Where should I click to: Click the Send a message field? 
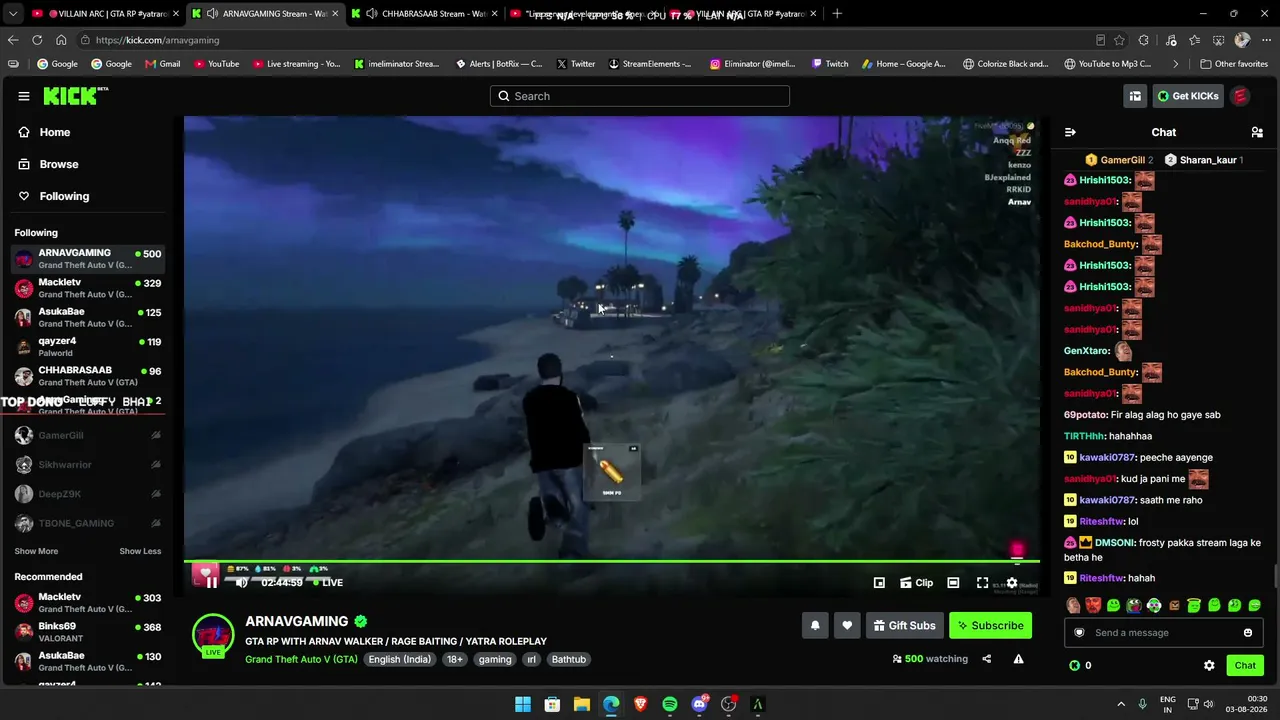1163,632
